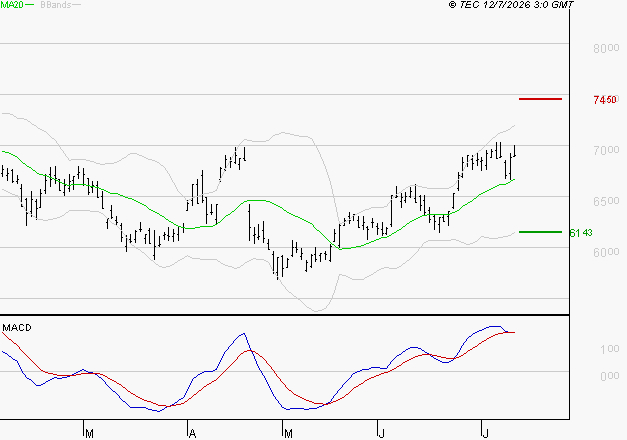Click the MACD 100 axis label
The width and height of the screenshot is (627, 440).
pos(610,349)
